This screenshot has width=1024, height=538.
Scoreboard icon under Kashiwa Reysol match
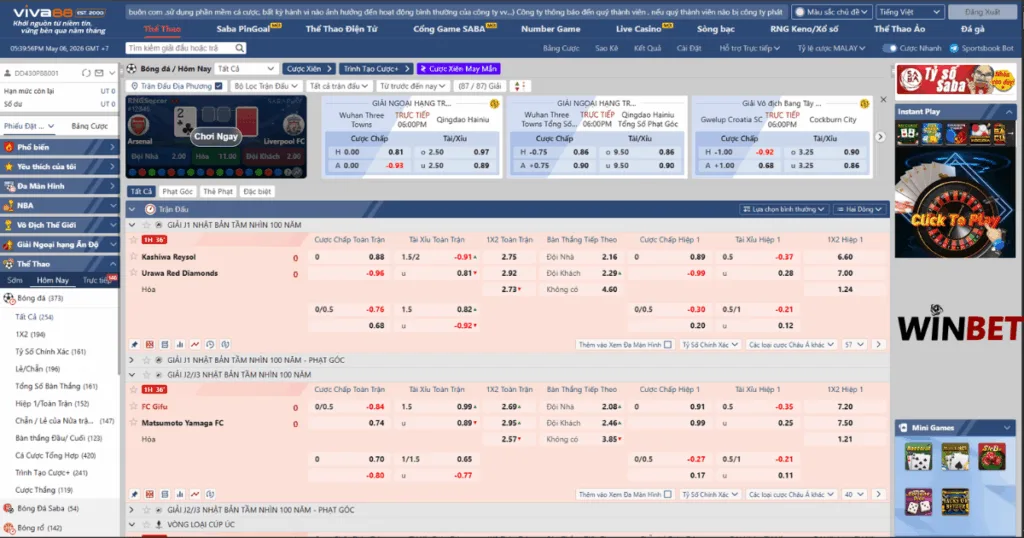[150, 345]
